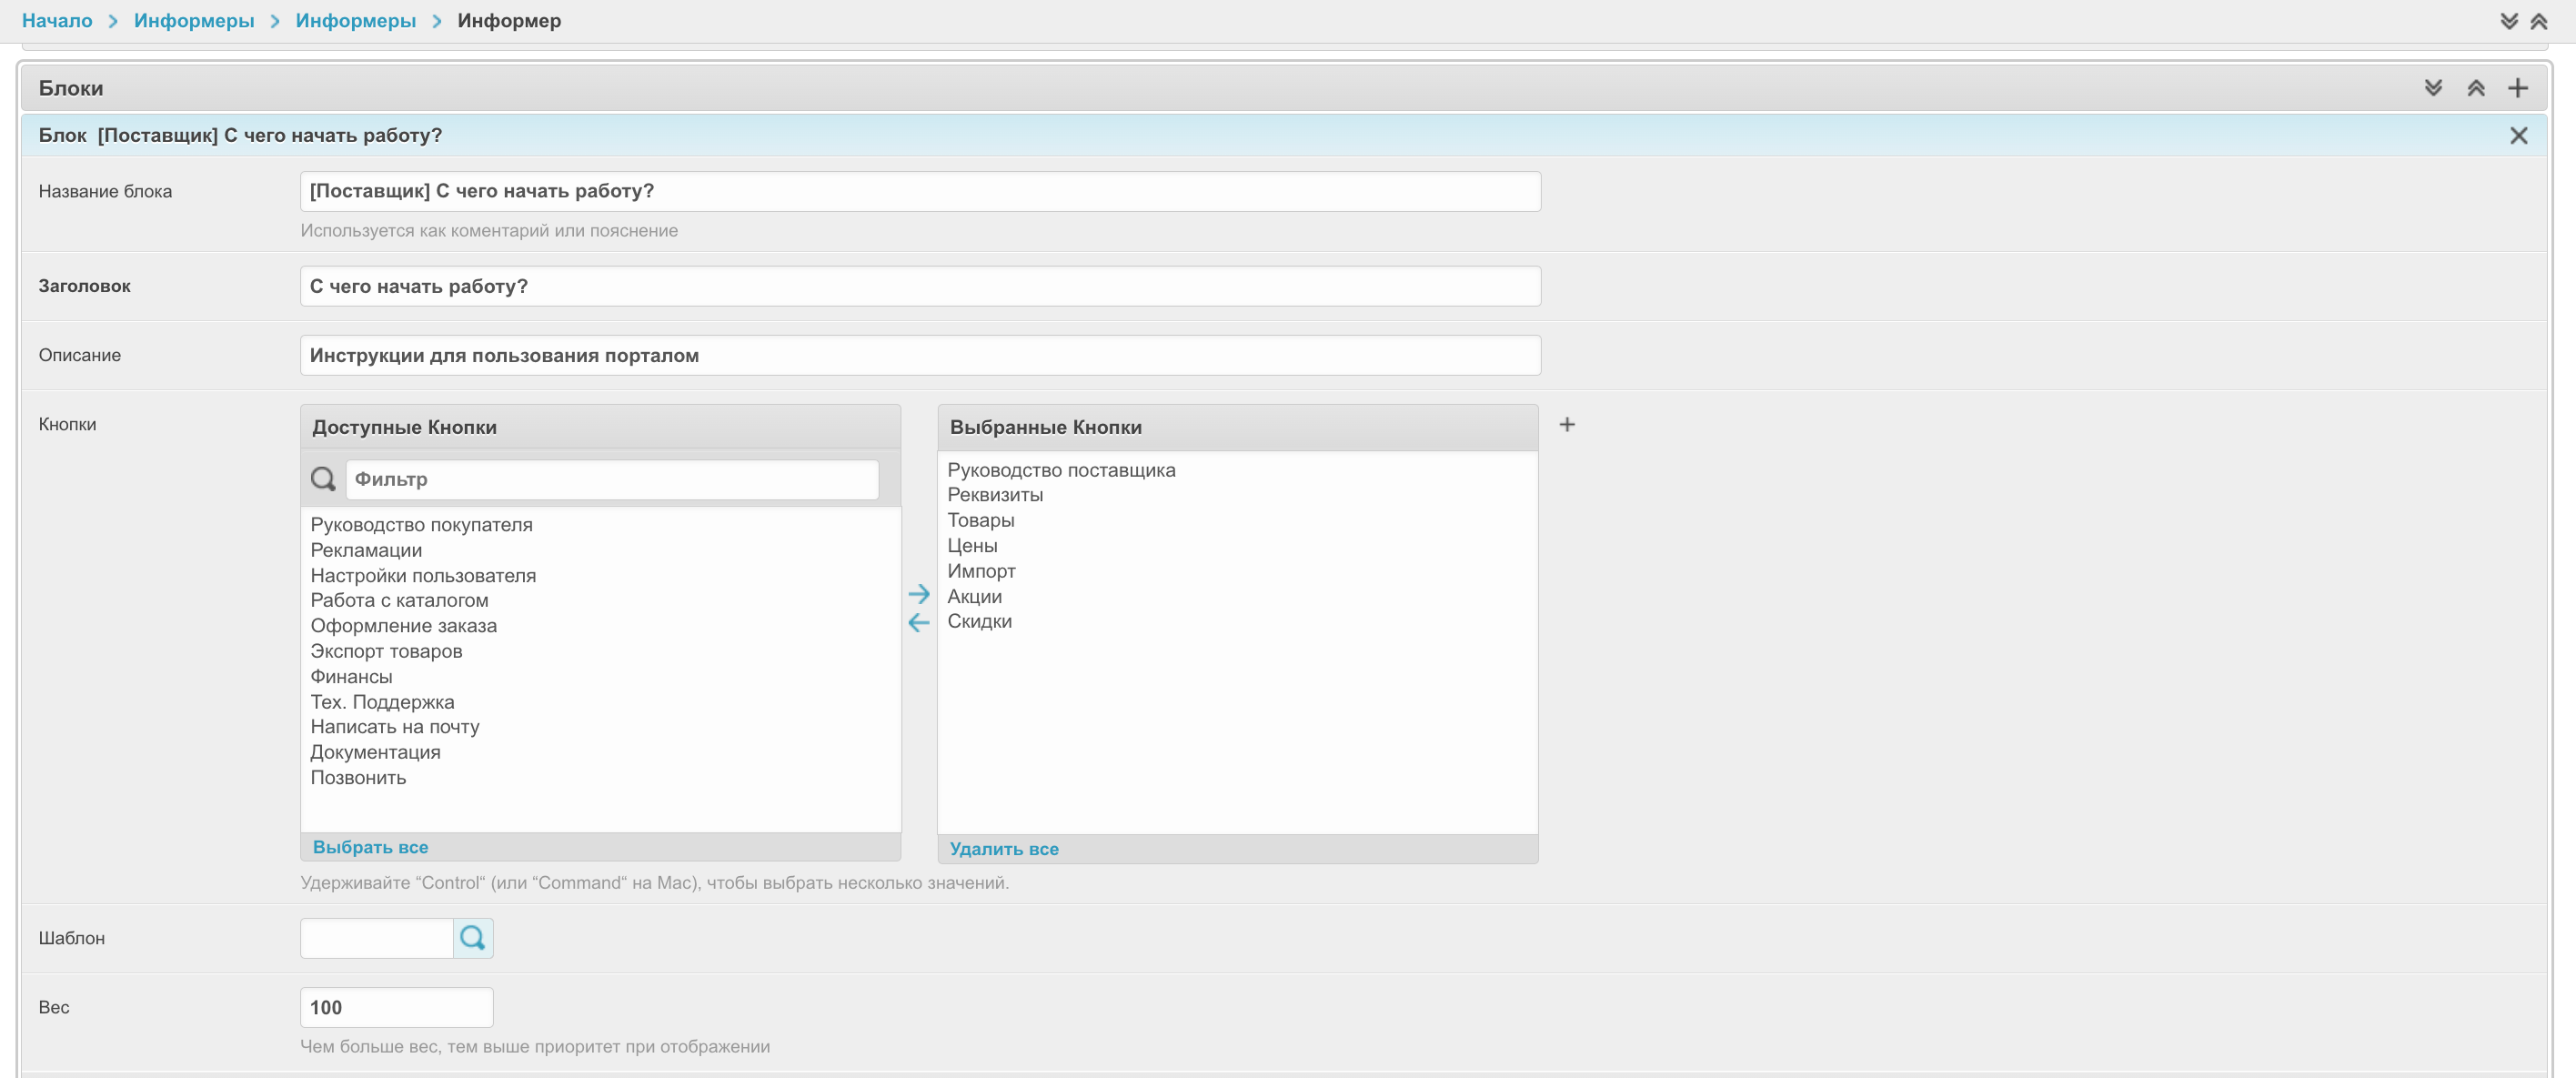Click Удалить все link
2576x1078 pixels.
click(1003, 849)
